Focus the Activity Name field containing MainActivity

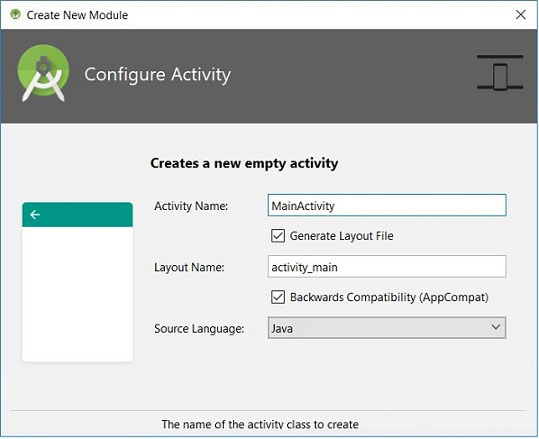387,206
